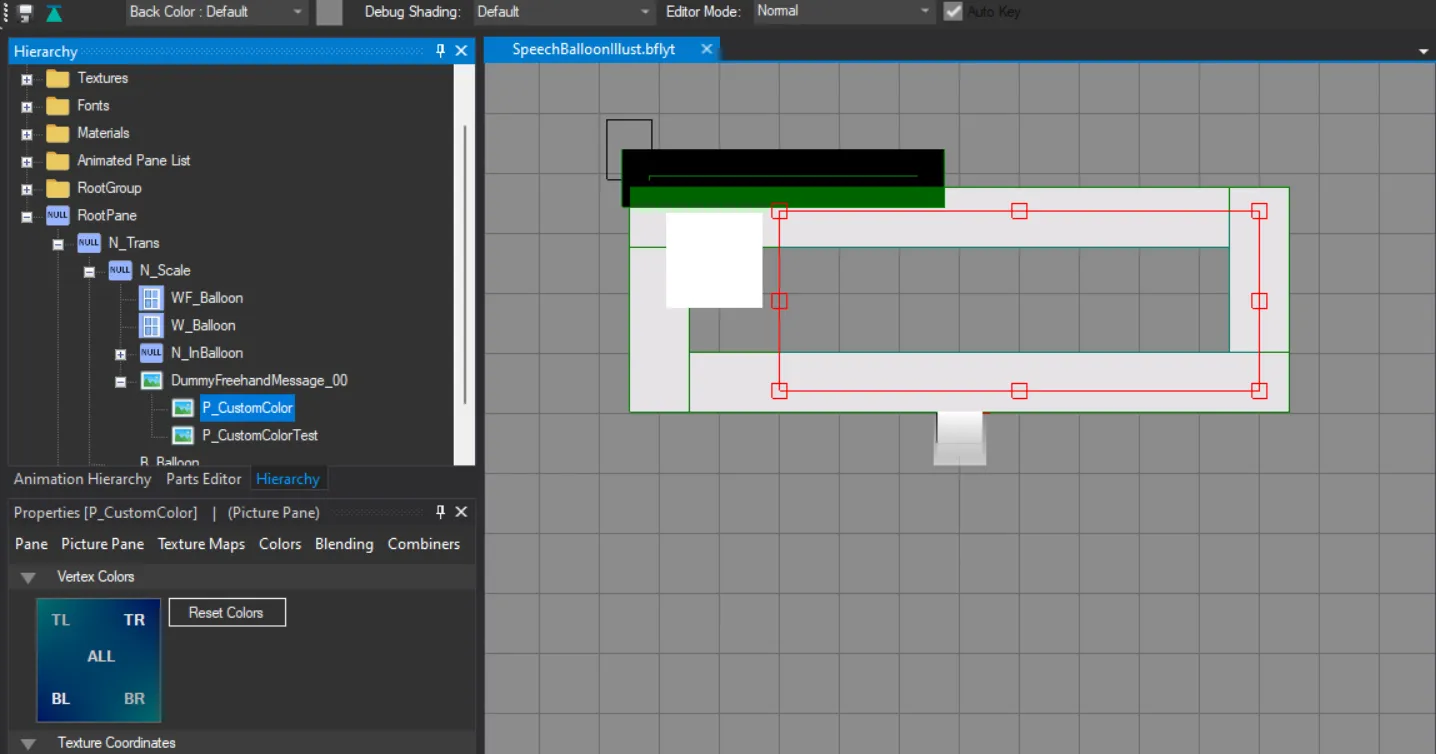Switch to the Animation Hierarchy tab

click(82, 479)
